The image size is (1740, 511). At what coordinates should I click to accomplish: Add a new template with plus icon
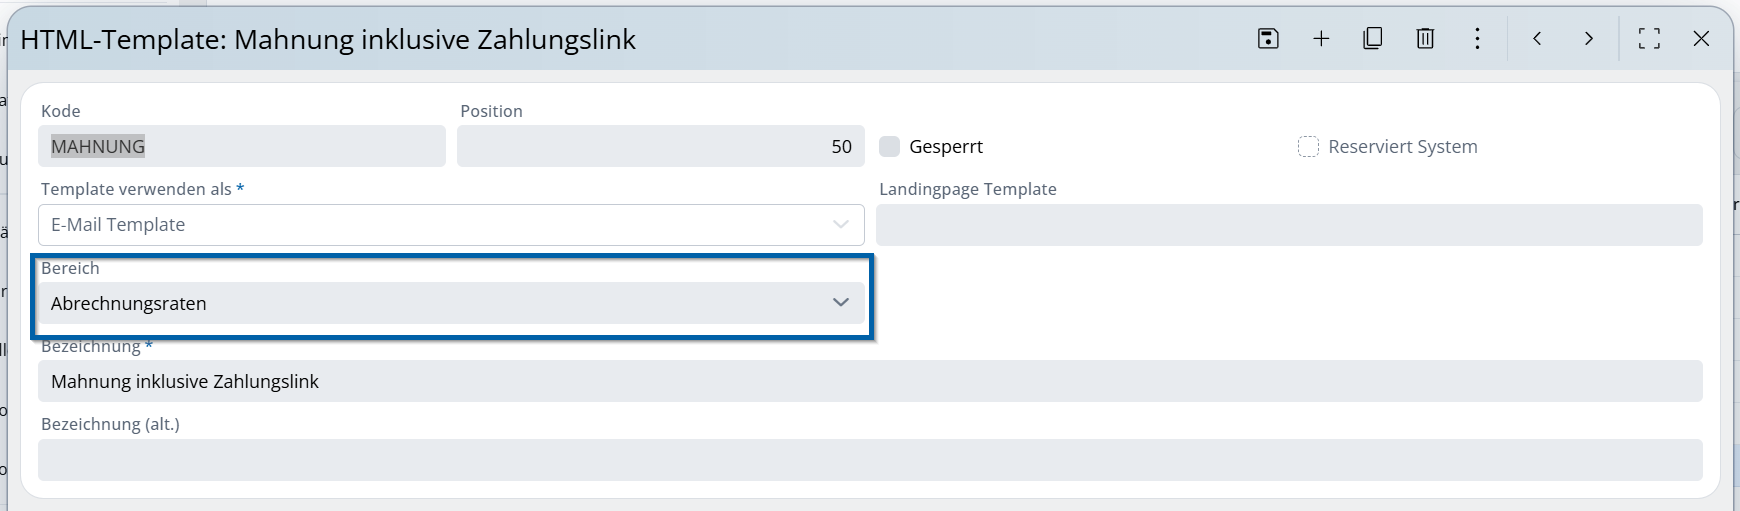coord(1321,39)
